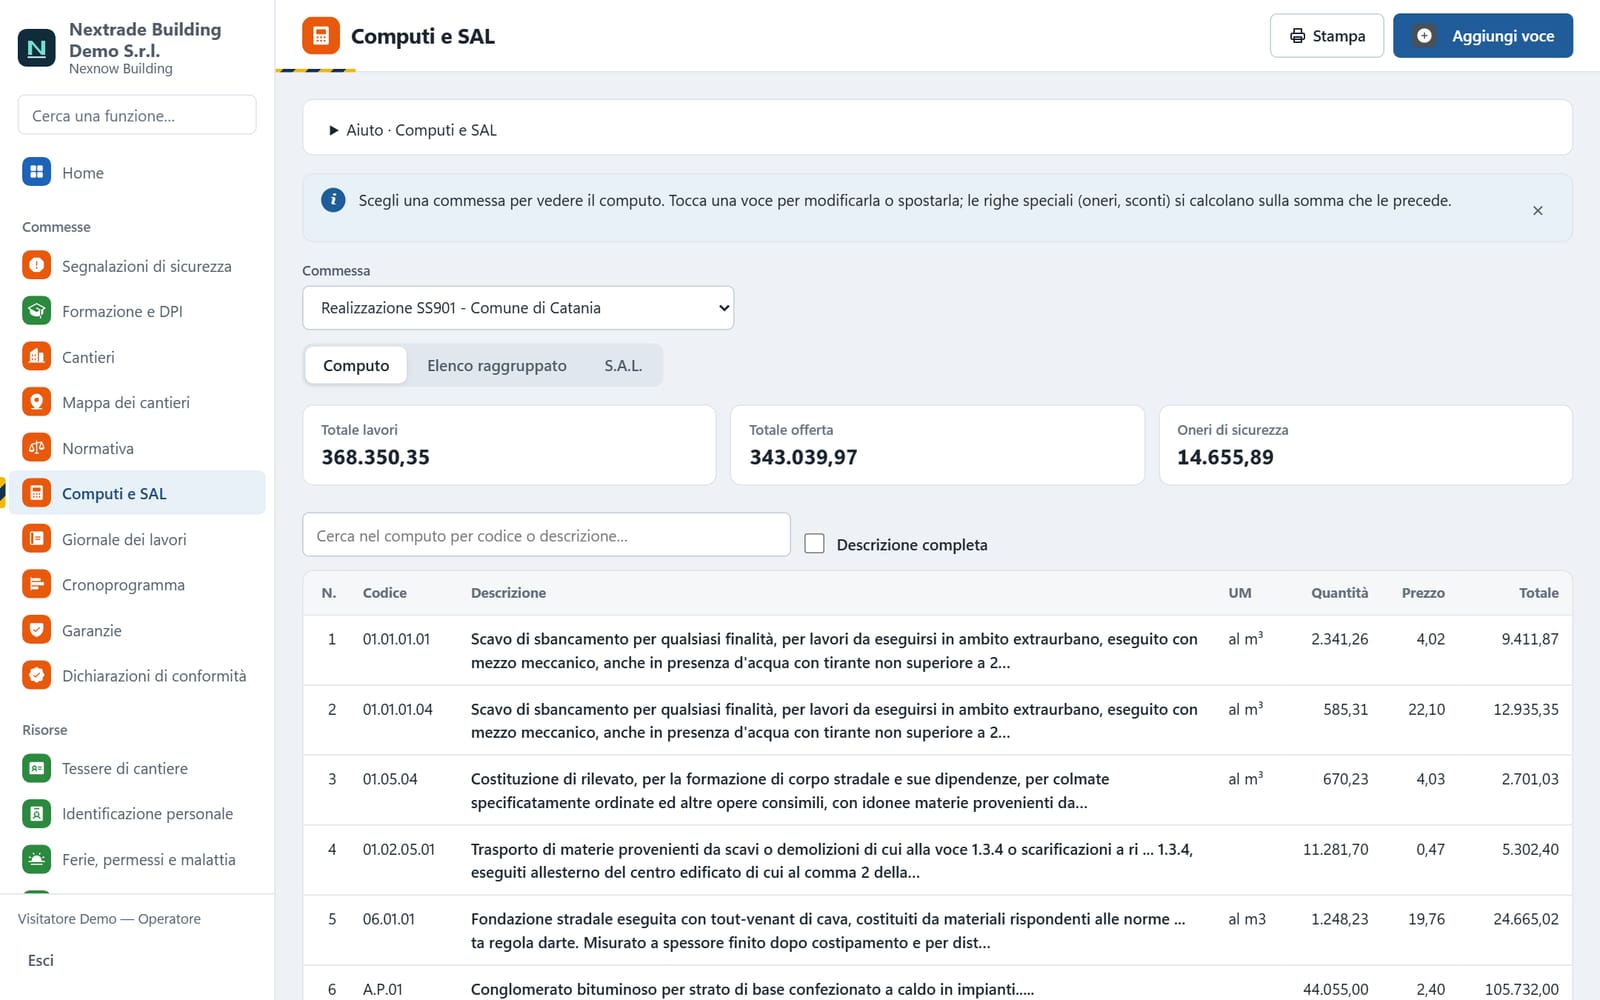Select row with code 01.01.01.01

point(937,650)
